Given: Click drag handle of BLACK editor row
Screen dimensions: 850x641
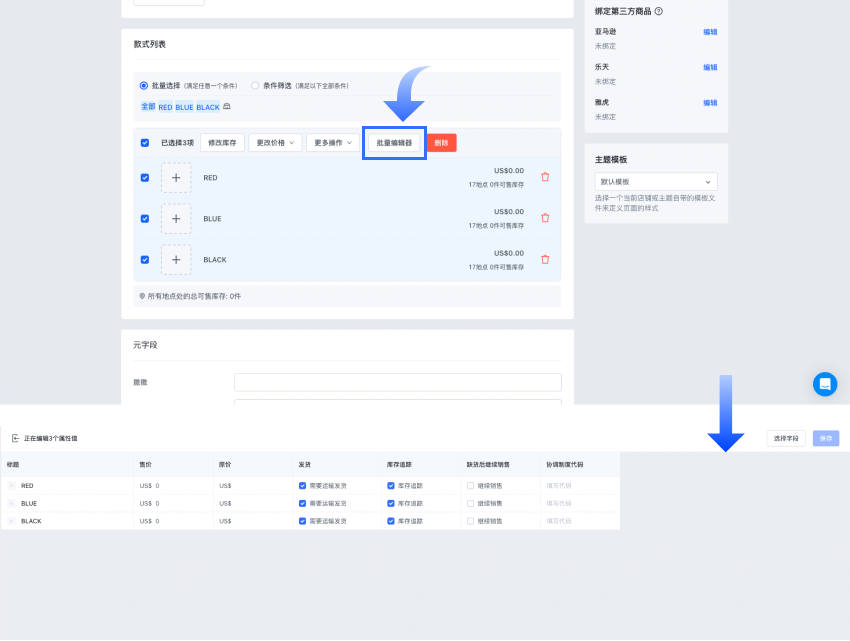Looking at the screenshot, I should (x=11, y=521).
